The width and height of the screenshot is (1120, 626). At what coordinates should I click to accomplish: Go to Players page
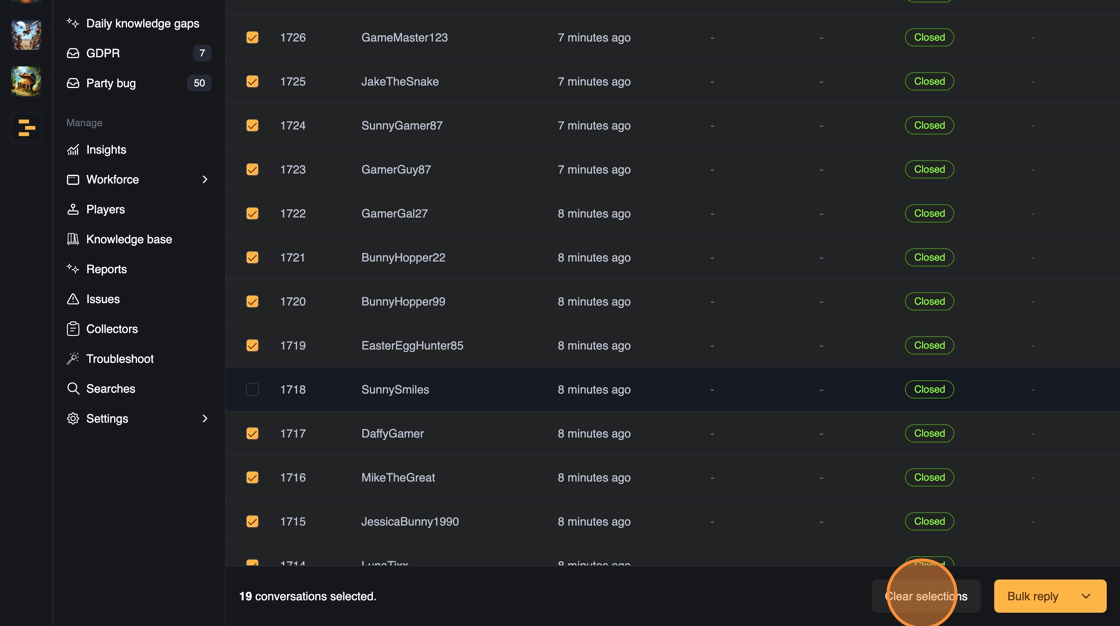coord(106,209)
